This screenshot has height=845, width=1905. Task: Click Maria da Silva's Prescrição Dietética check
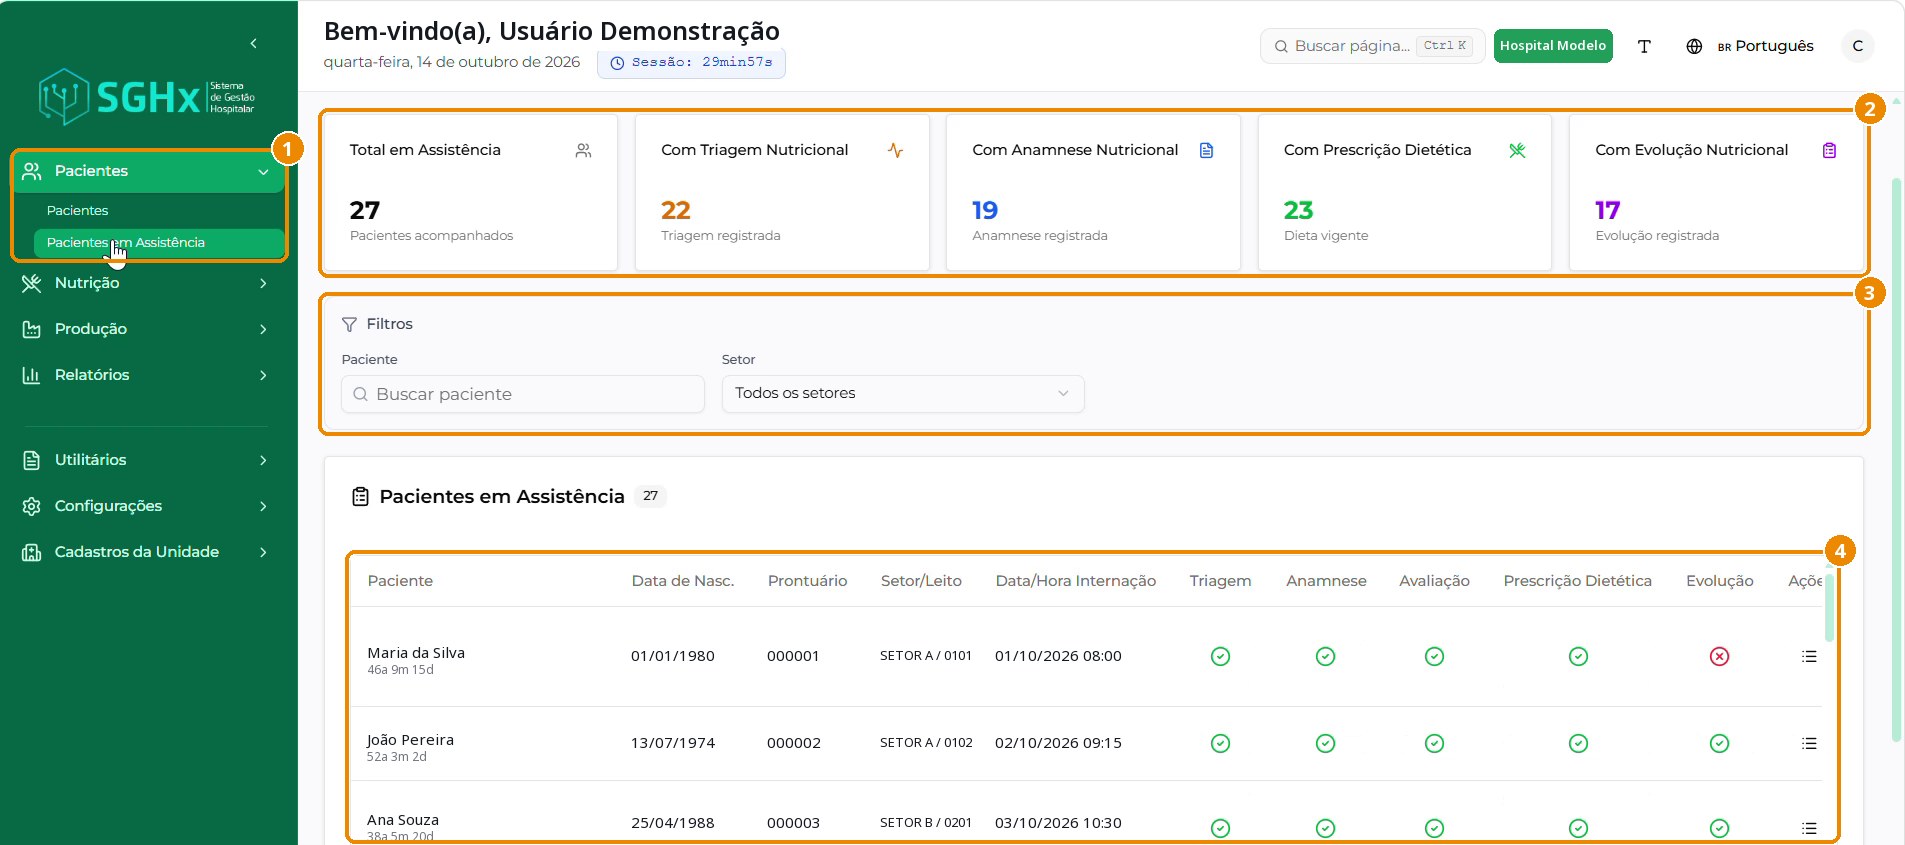click(1578, 656)
